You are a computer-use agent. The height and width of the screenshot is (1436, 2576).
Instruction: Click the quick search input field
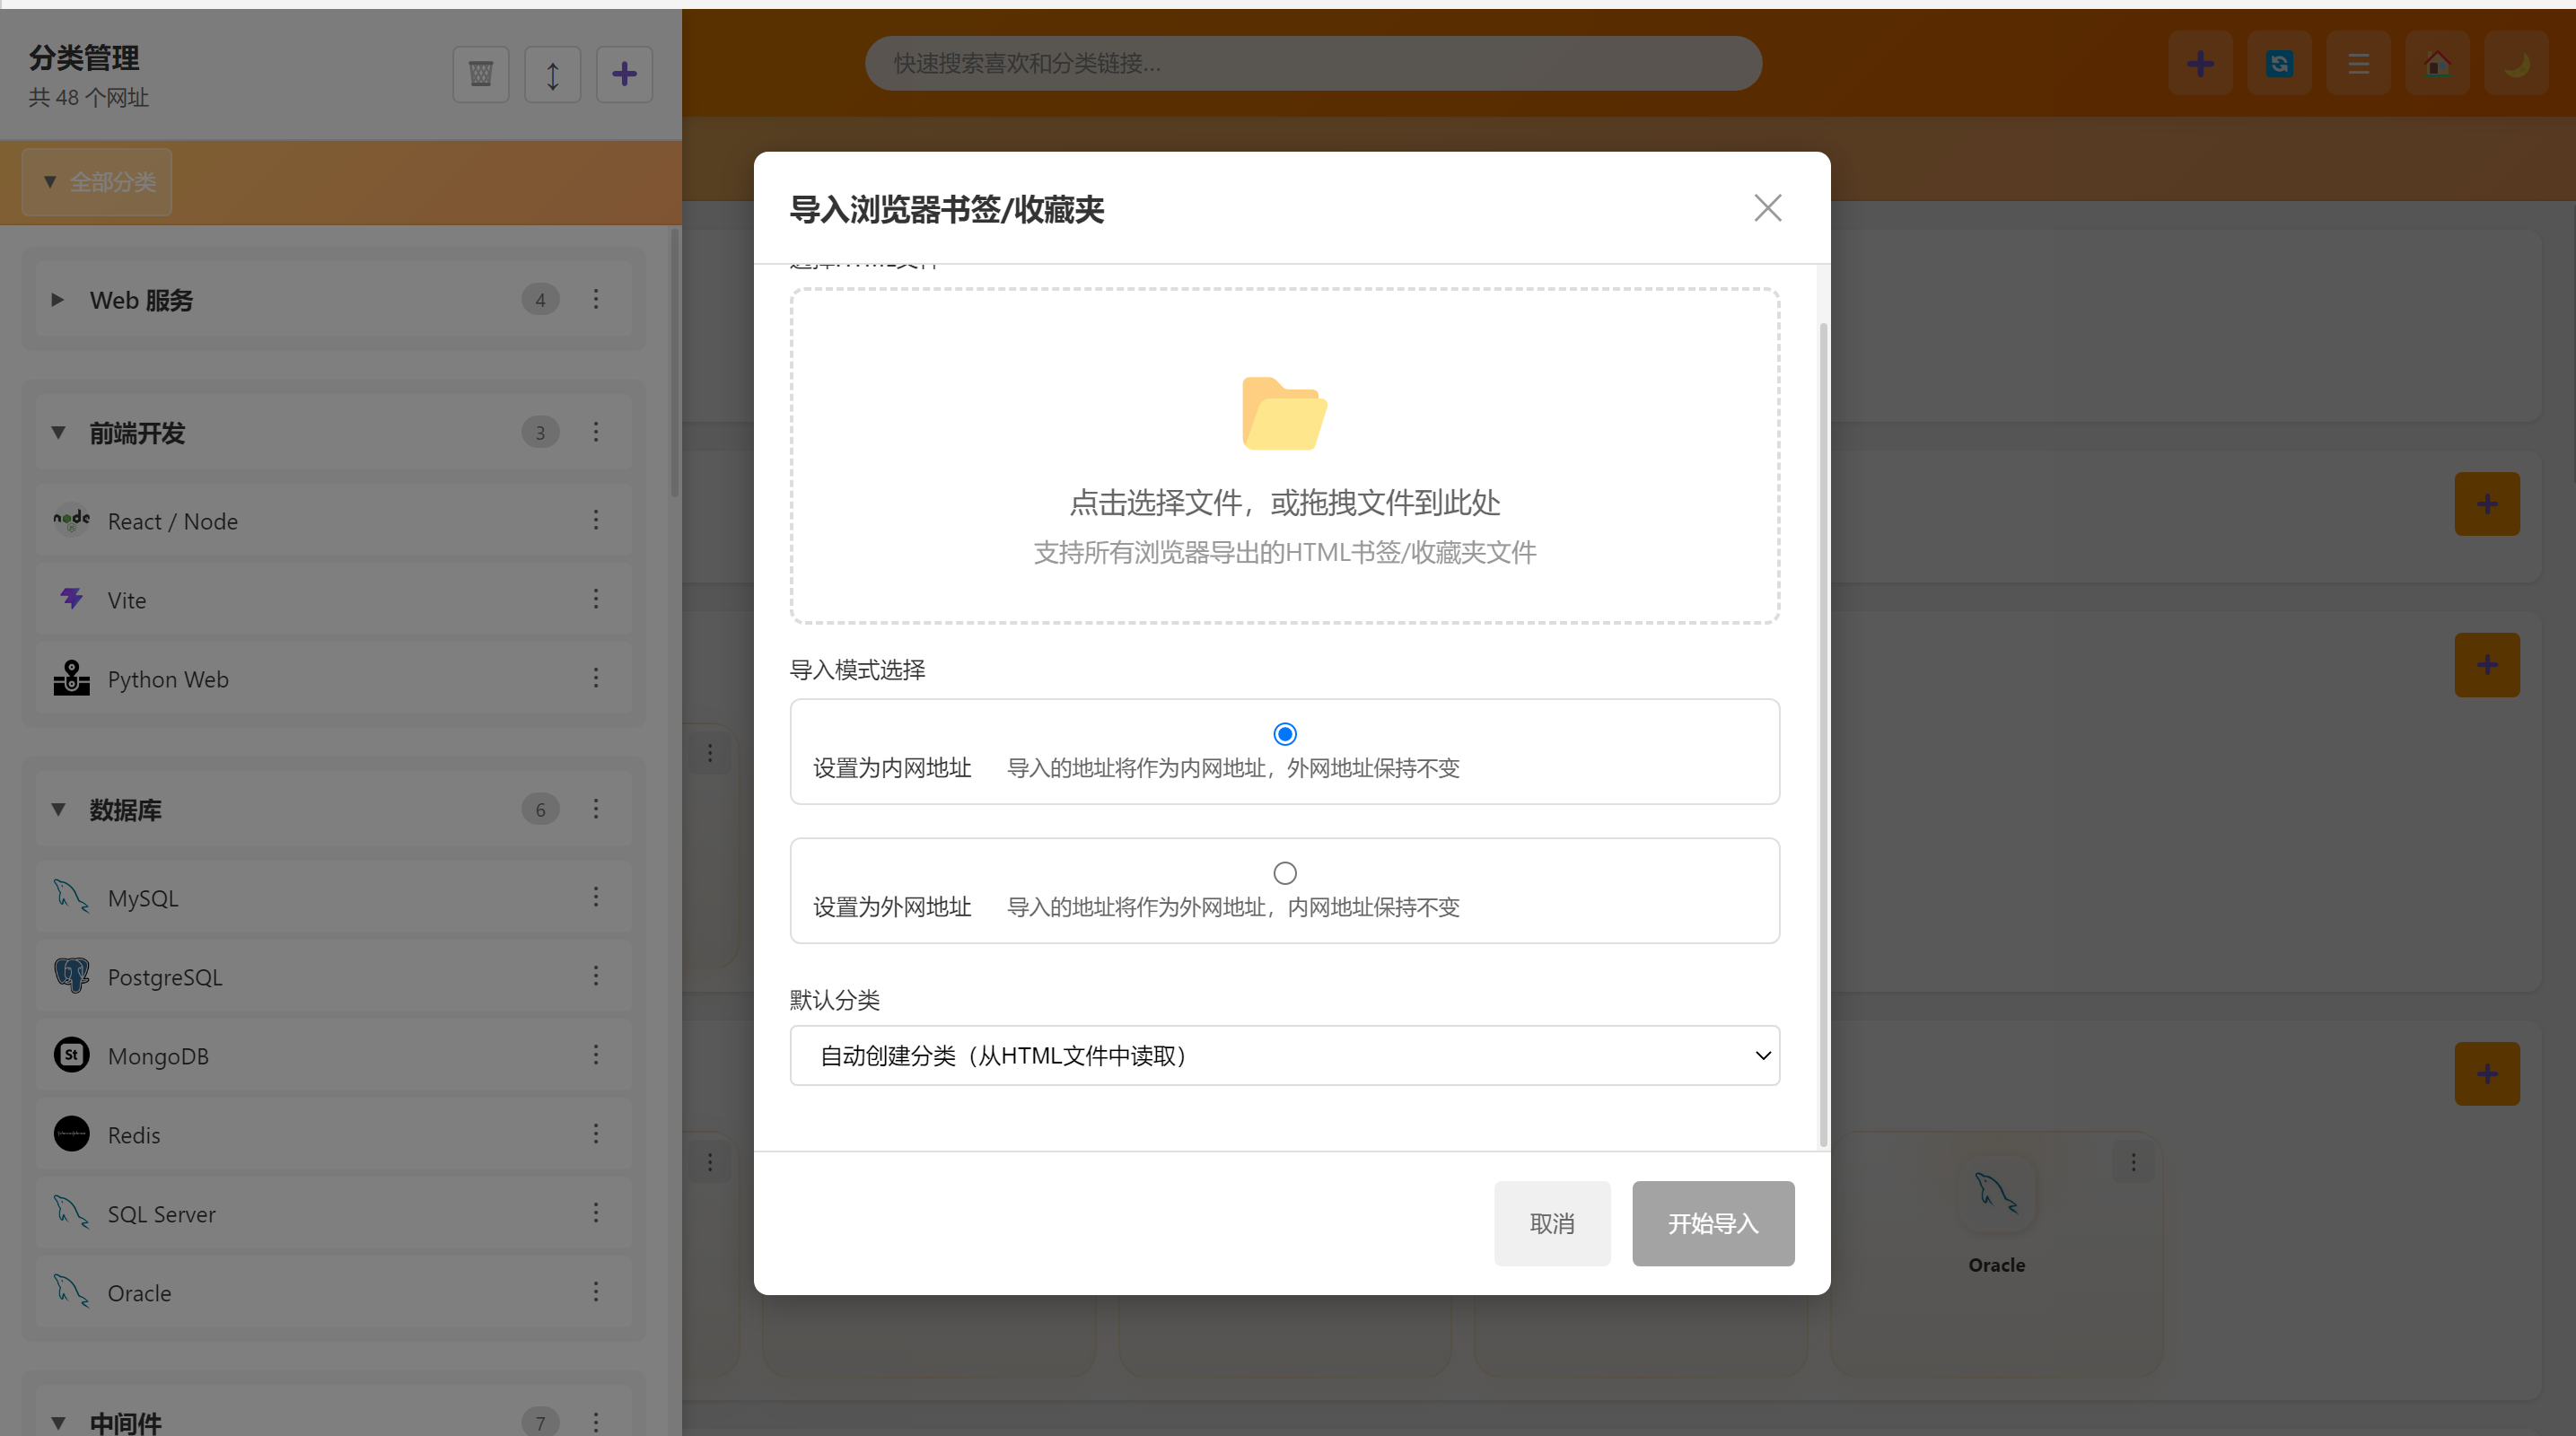coord(1313,63)
